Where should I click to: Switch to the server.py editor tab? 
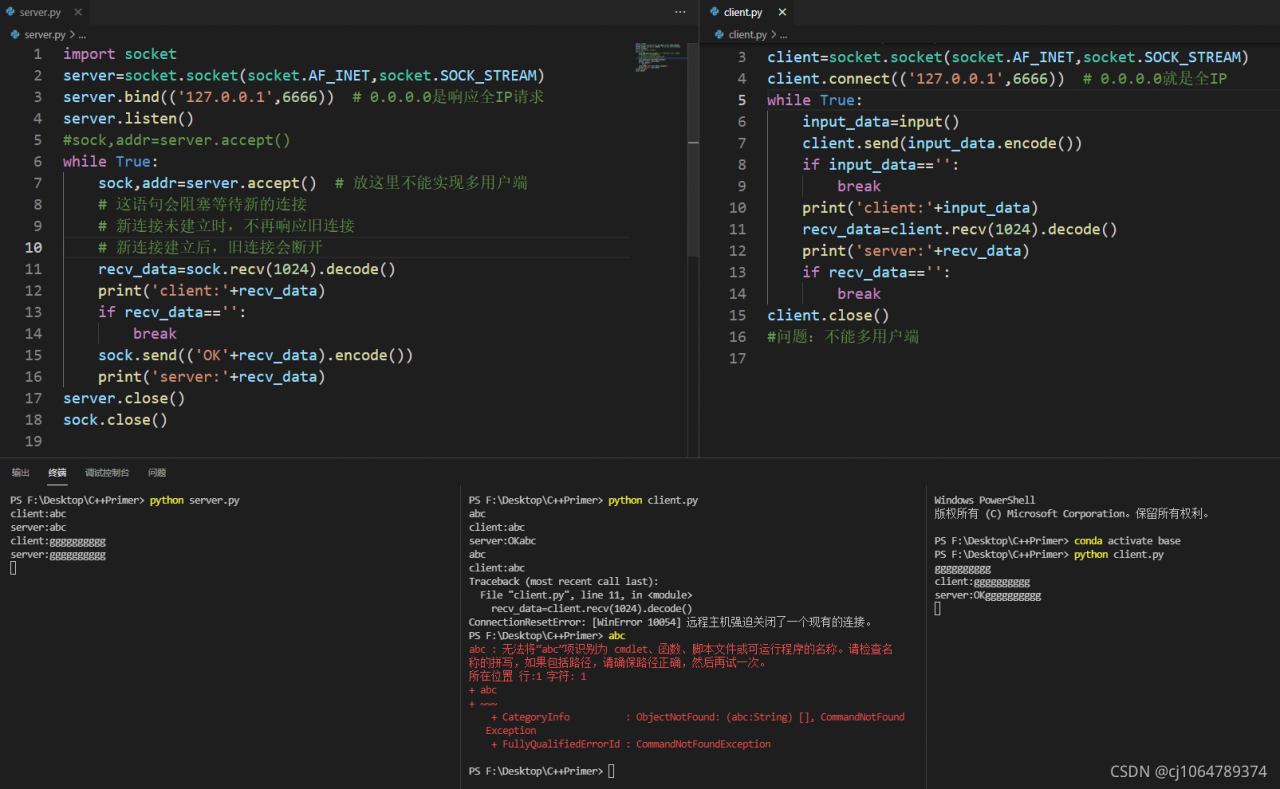click(x=40, y=12)
